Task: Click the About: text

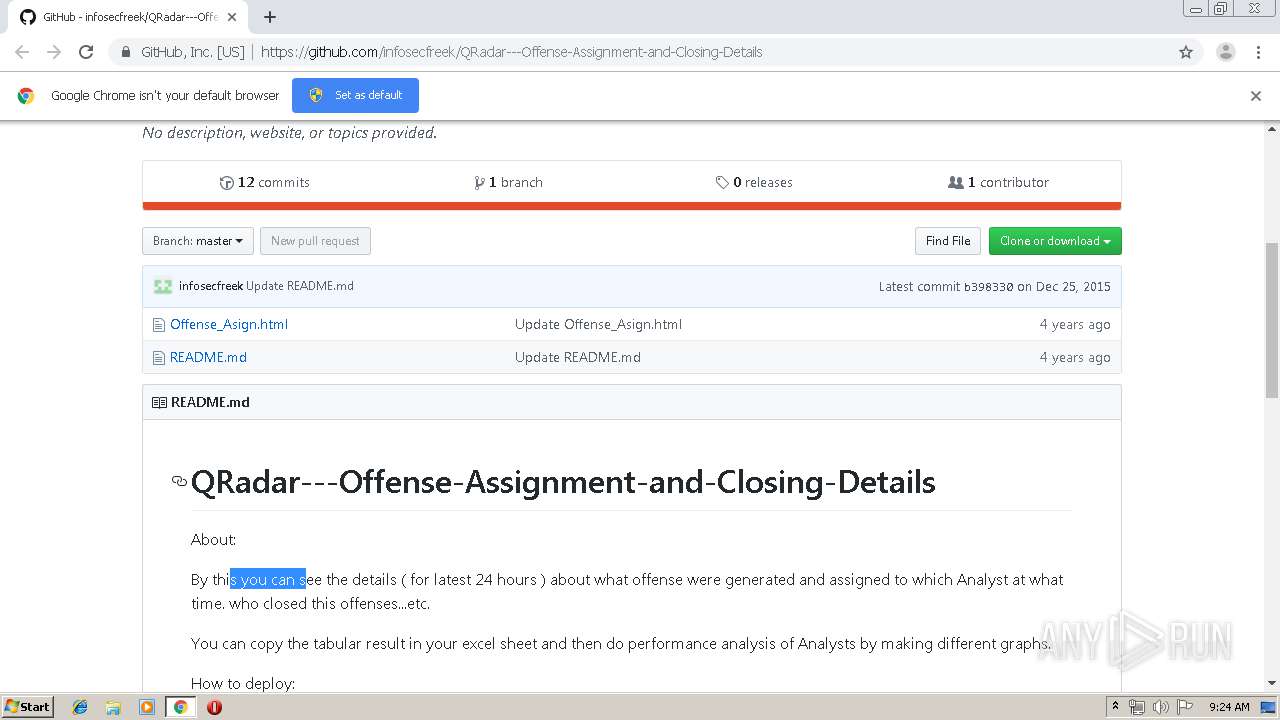Action: pos(213,539)
